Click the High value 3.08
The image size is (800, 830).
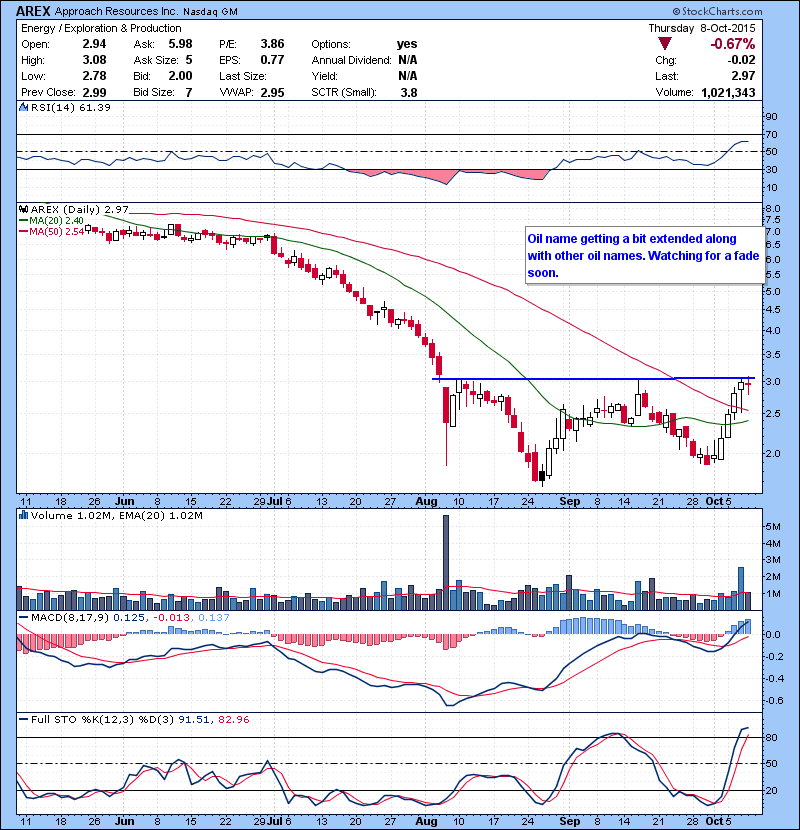94,60
